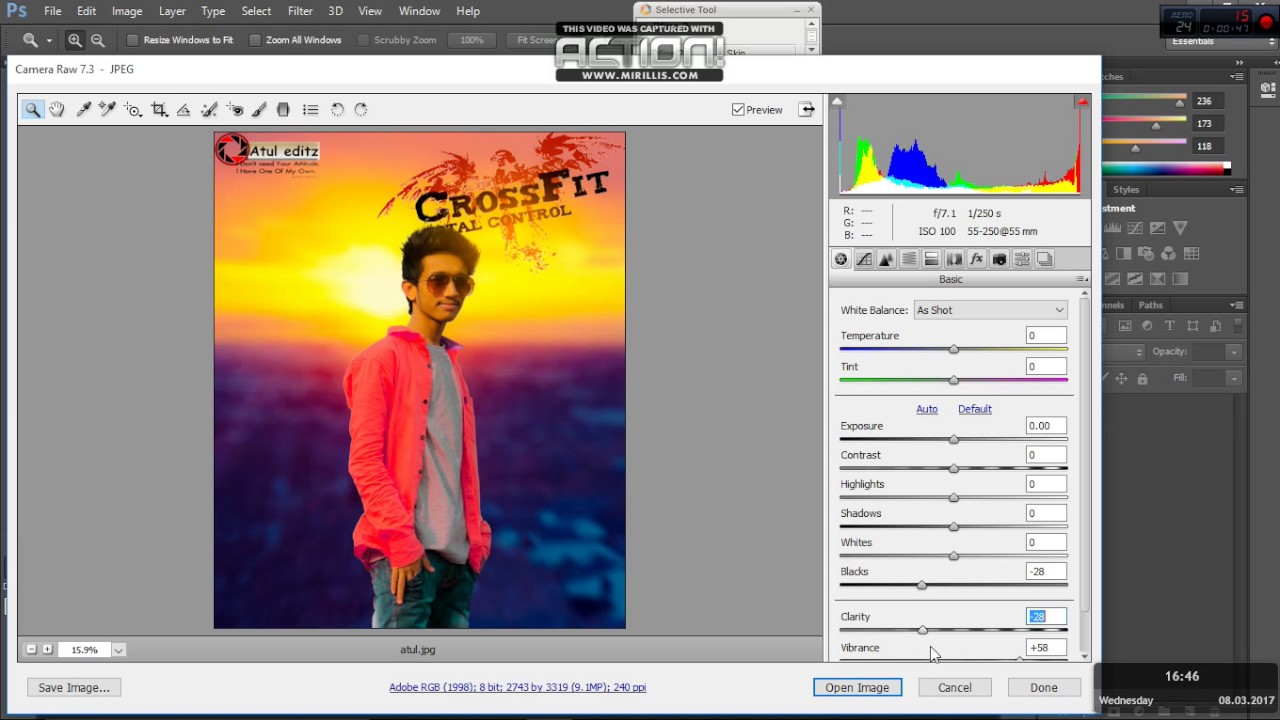Open the Layer menu
1280x720 pixels.
172,11
